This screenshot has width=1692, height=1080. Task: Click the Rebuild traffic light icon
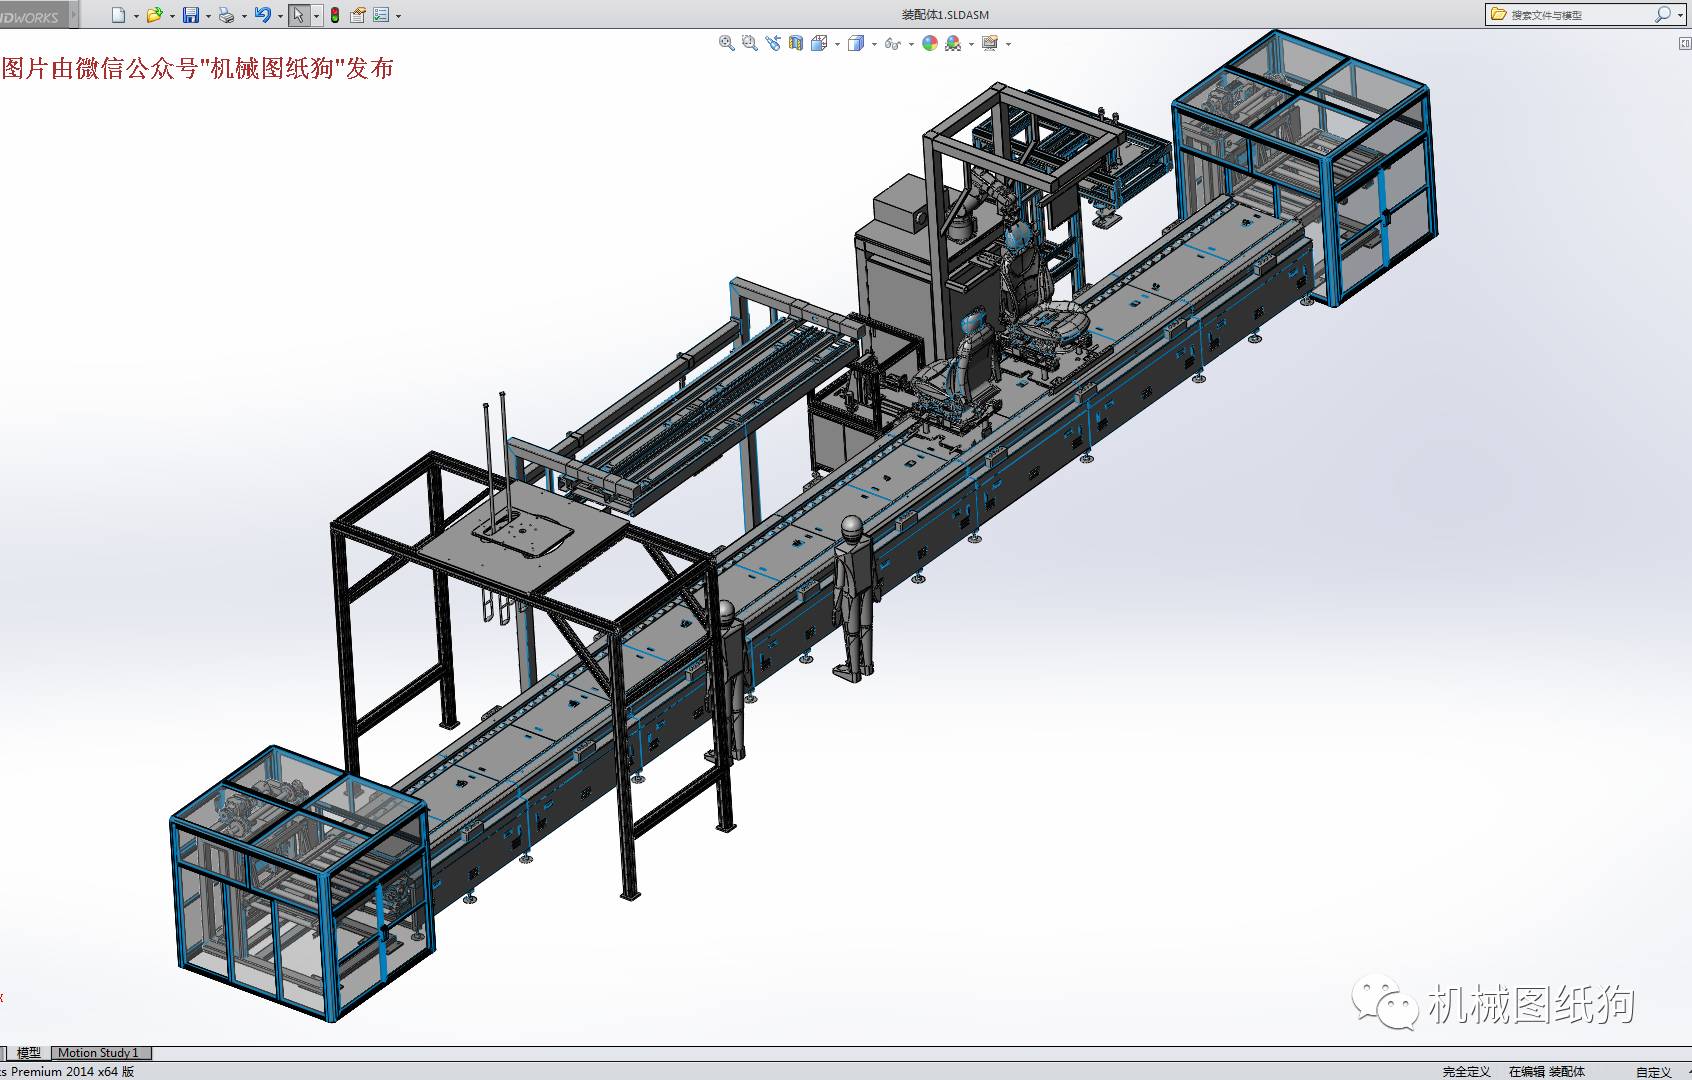pyautogui.click(x=335, y=15)
